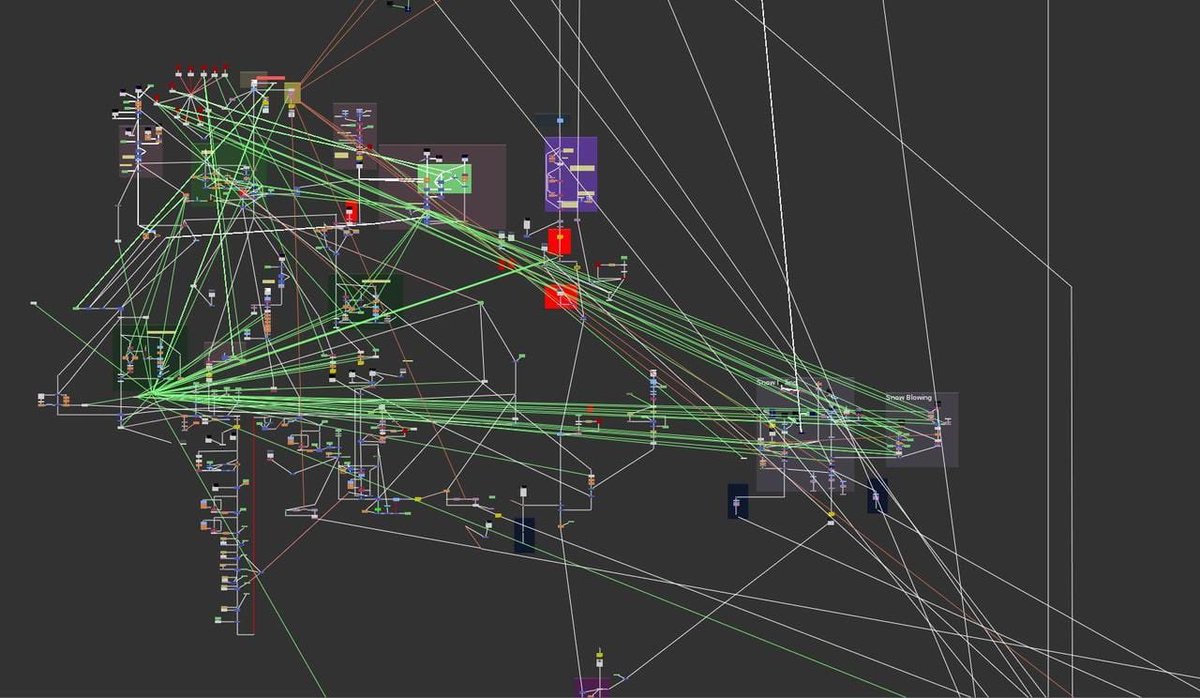The height and width of the screenshot is (698, 1200).
Task: Select the isolated small node at far left edge
Action: pos(34,302)
